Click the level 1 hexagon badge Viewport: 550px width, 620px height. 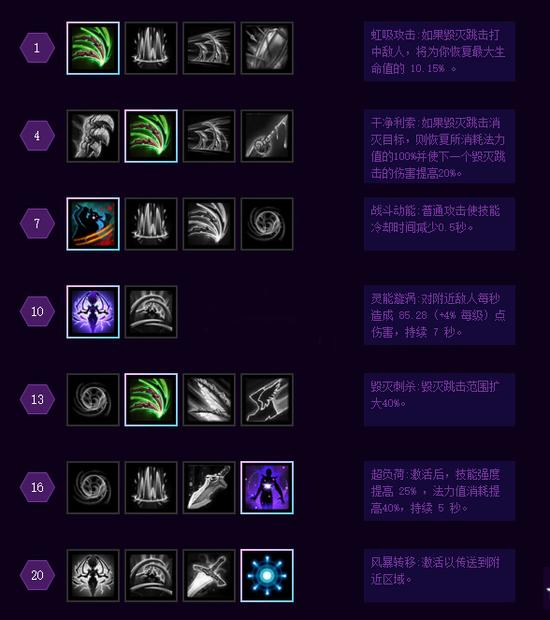coord(37,48)
